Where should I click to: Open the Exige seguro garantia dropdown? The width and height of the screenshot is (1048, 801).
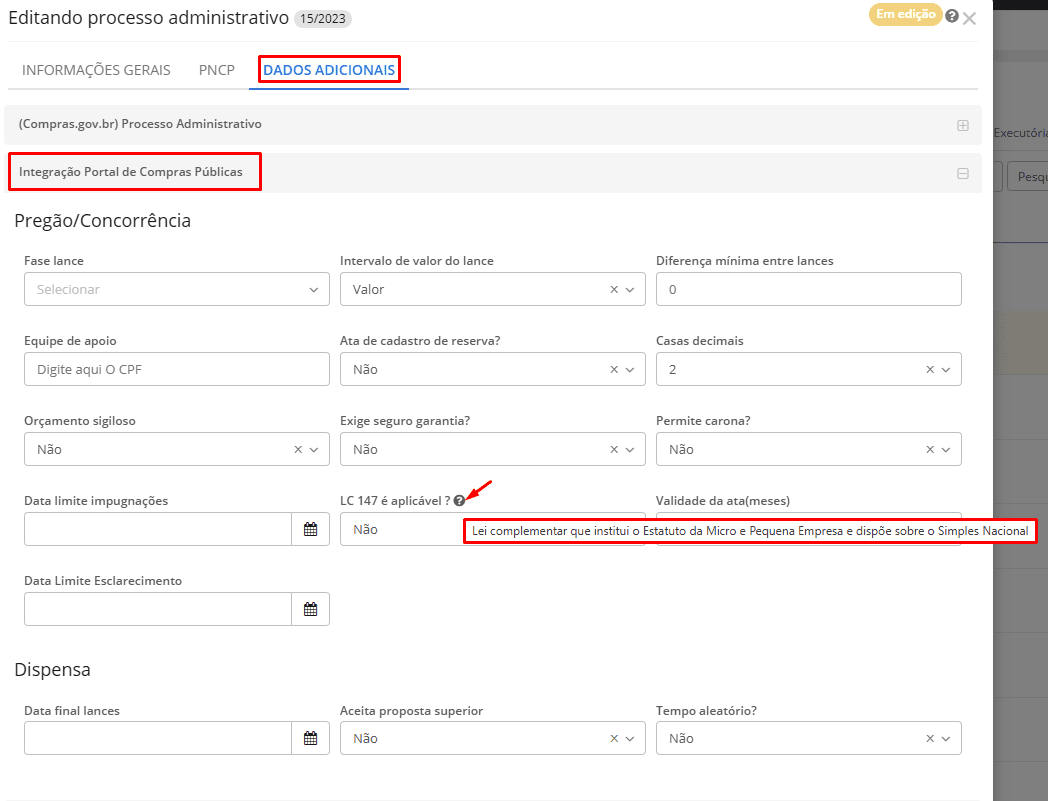pyautogui.click(x=629, y=449)
